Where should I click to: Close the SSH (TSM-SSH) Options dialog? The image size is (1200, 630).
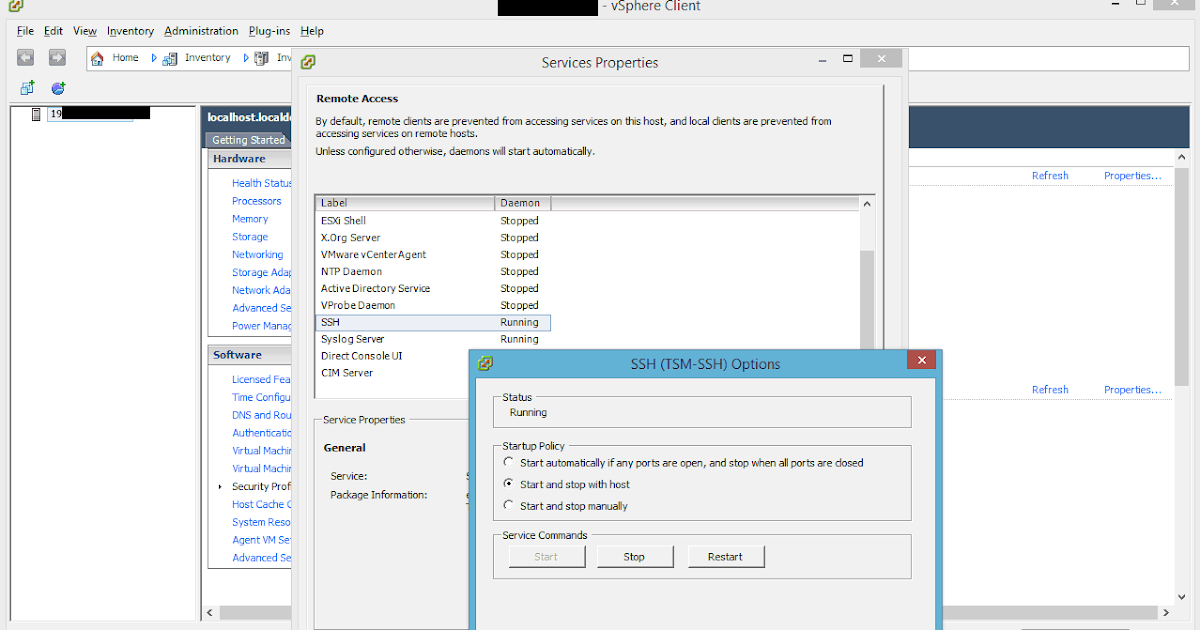point(922,360)
